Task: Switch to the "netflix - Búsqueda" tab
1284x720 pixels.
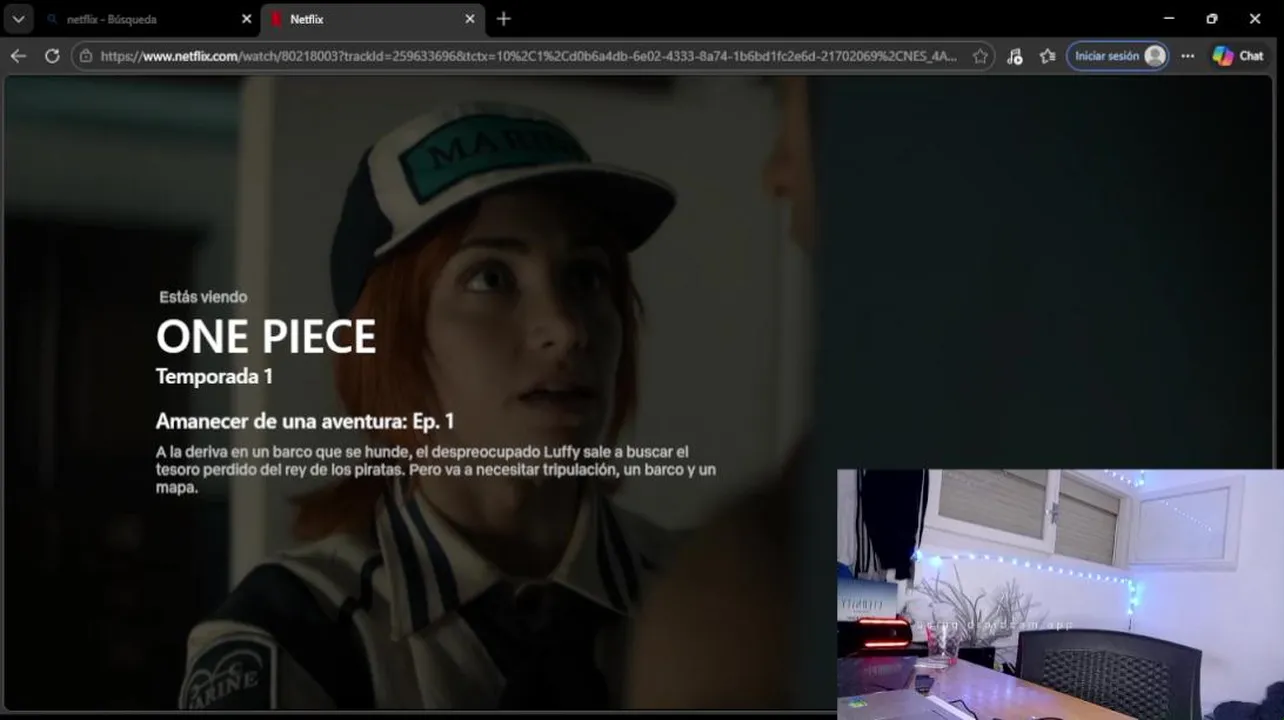Action: 147,19
